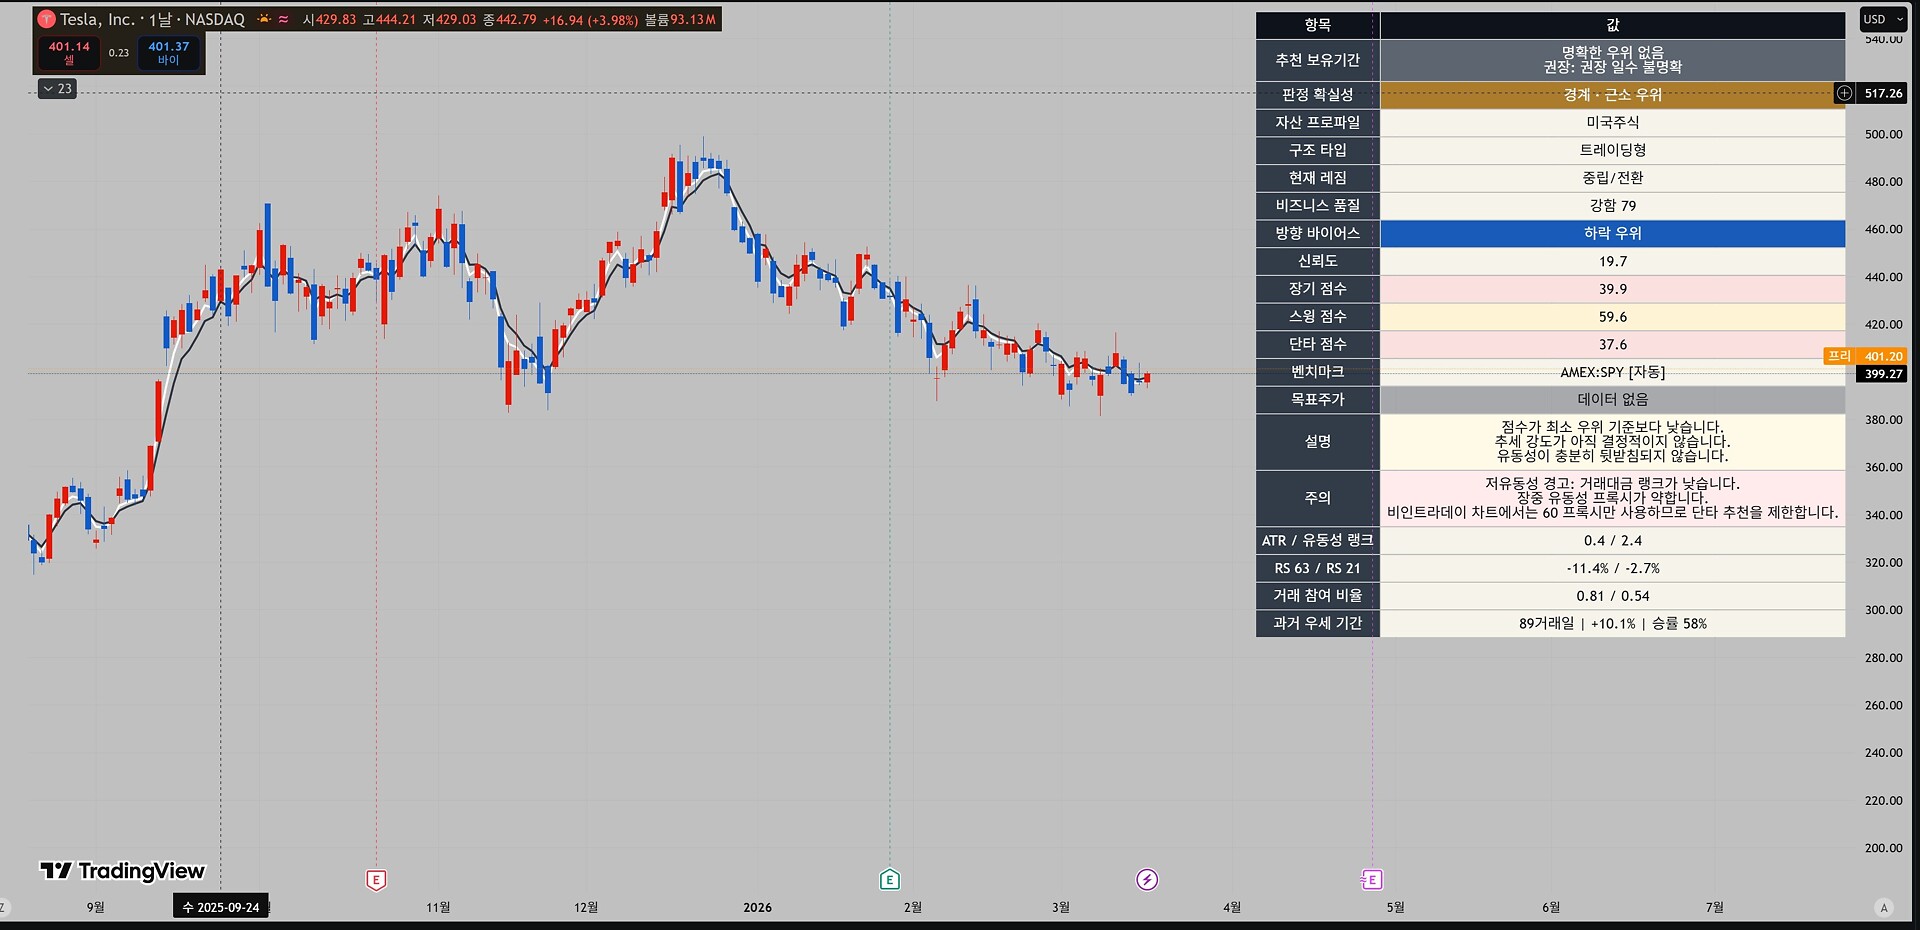Click the 종442.79 close value
The width and height of the screenshot is (1920, 930).
click(x=510, y=19)
